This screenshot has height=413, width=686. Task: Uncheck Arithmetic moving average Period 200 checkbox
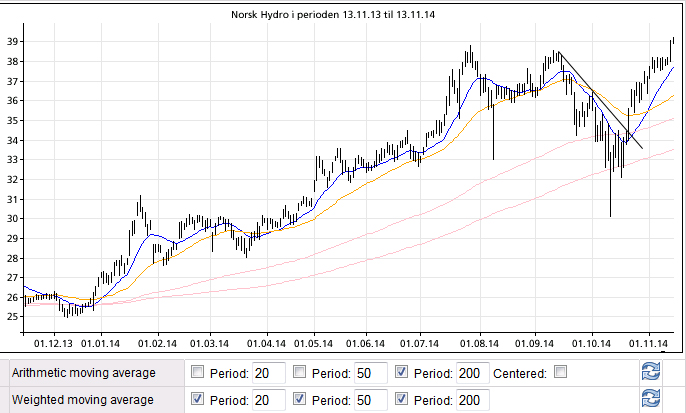[403, 373]
